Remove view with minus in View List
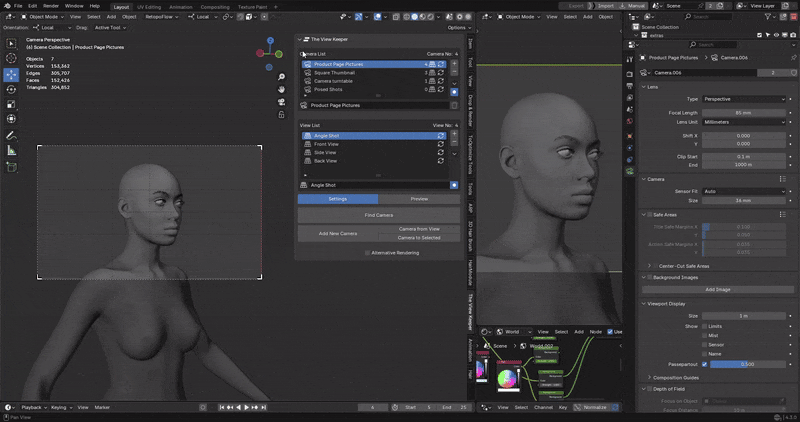 pyautogui.click(x=454, y=142)
